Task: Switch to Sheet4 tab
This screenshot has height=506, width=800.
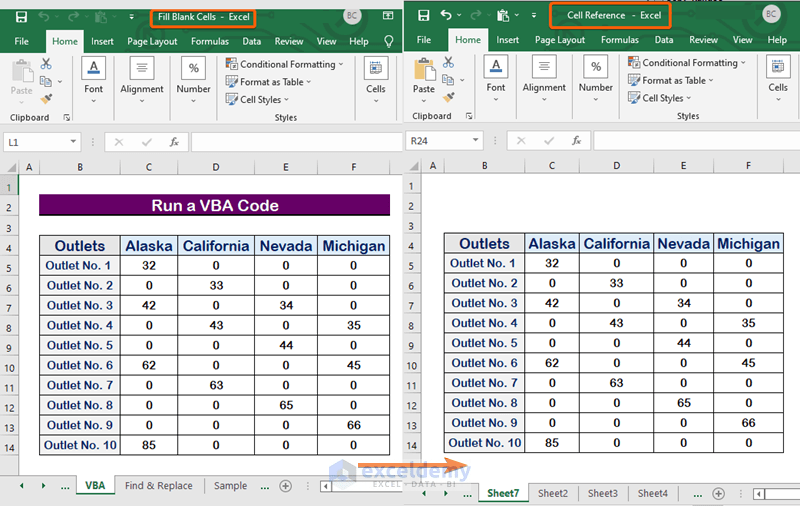Action: click(x=653, y=493)
